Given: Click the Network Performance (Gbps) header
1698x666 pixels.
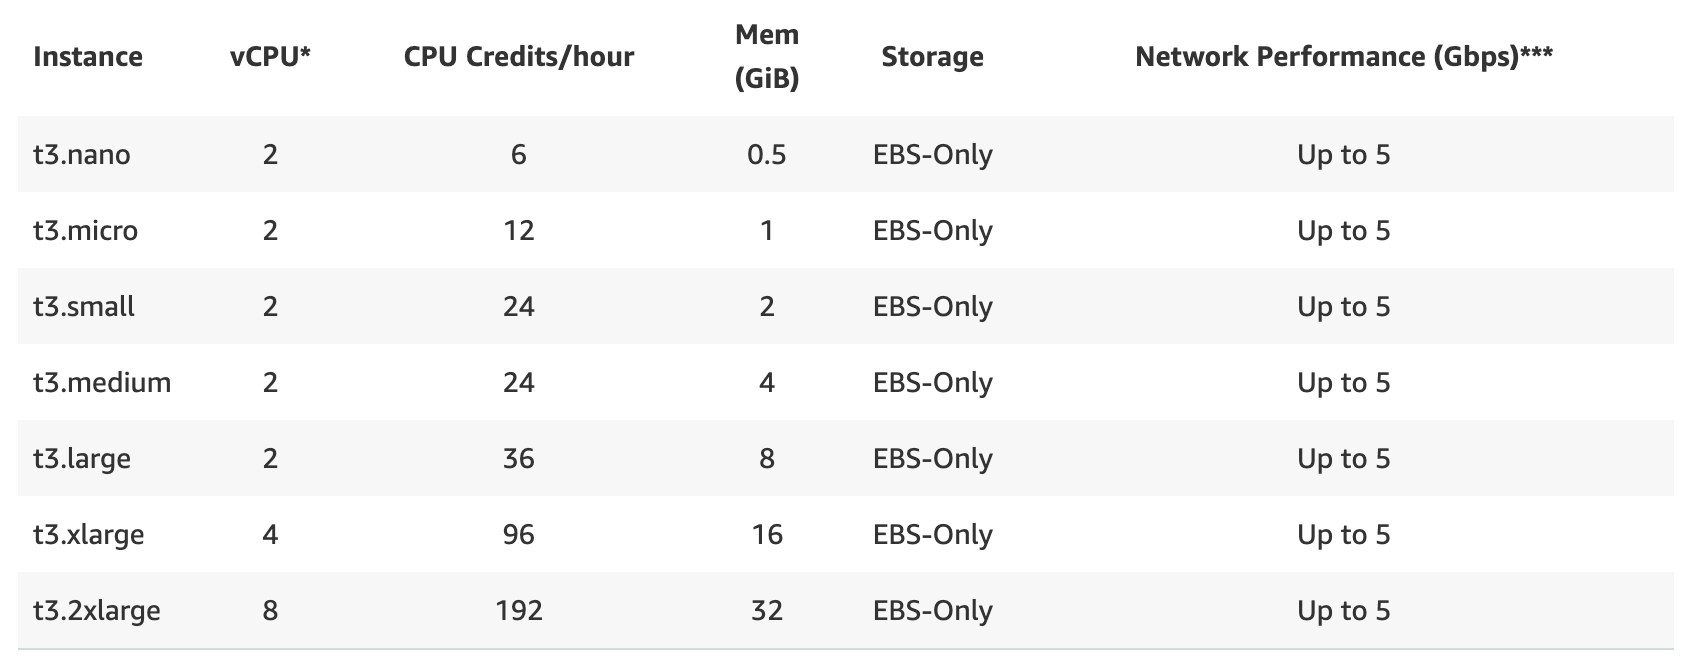Looking at the screenshot, I should click(1343, 57).
